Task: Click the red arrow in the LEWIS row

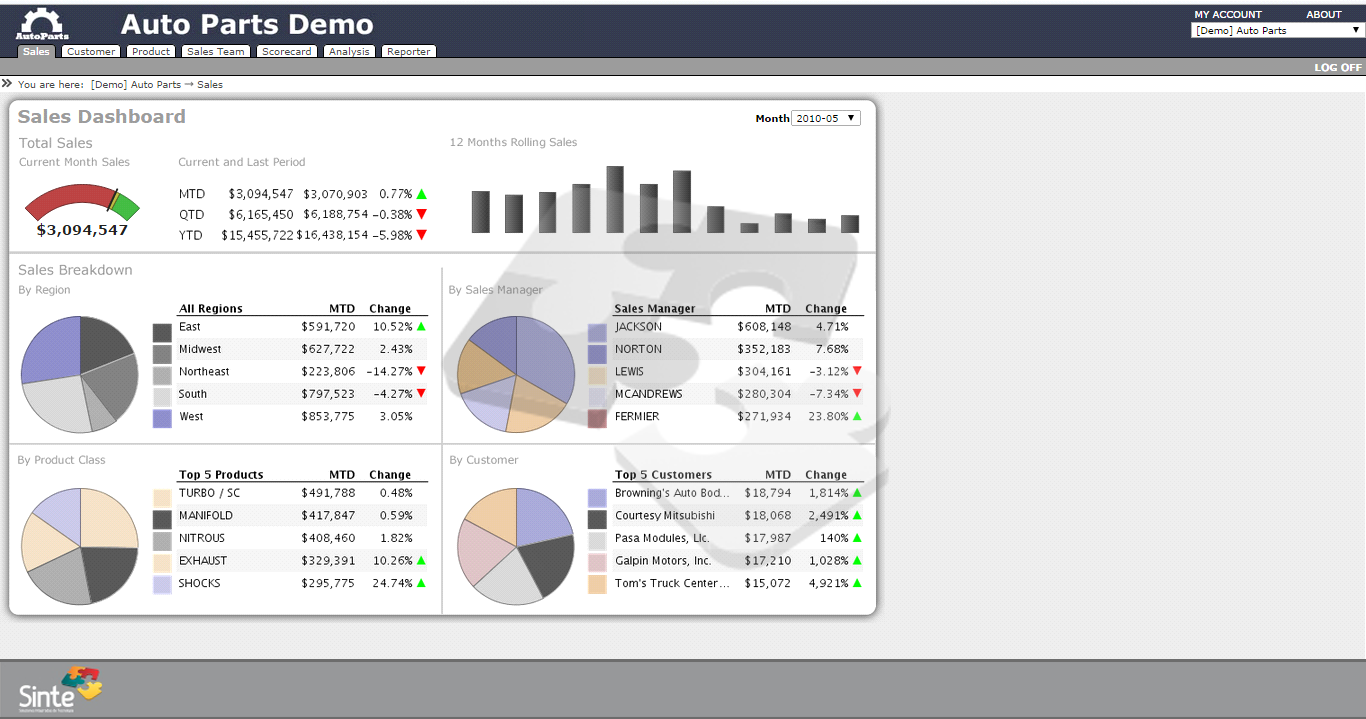Action: (x=857, y=371)
